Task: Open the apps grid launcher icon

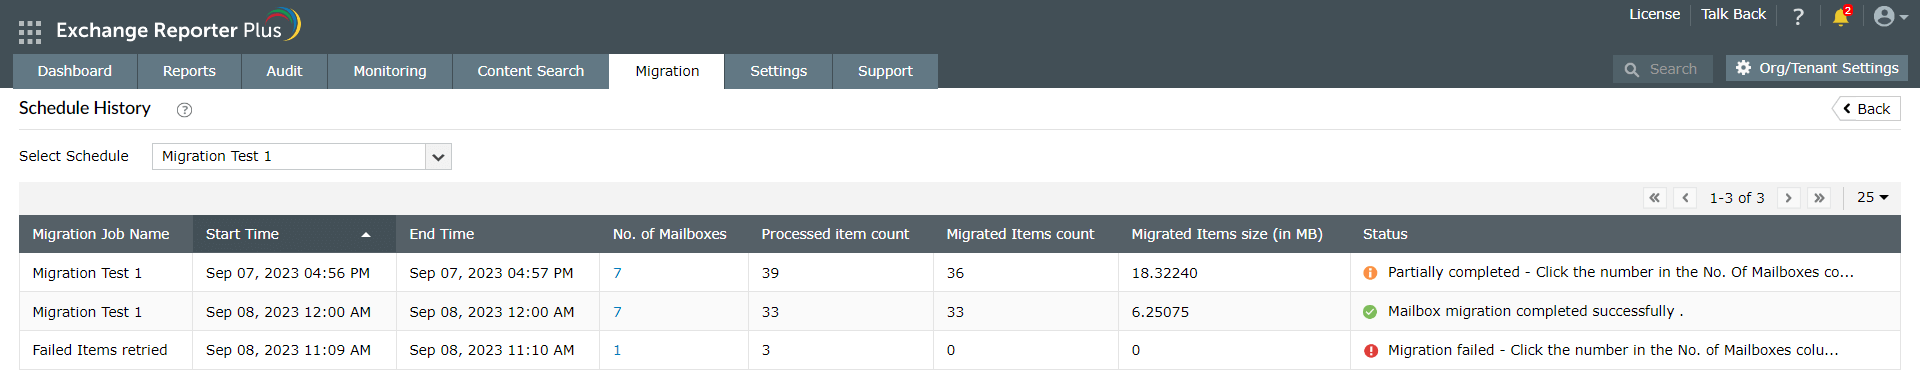Action: click(x=30, y=32)
